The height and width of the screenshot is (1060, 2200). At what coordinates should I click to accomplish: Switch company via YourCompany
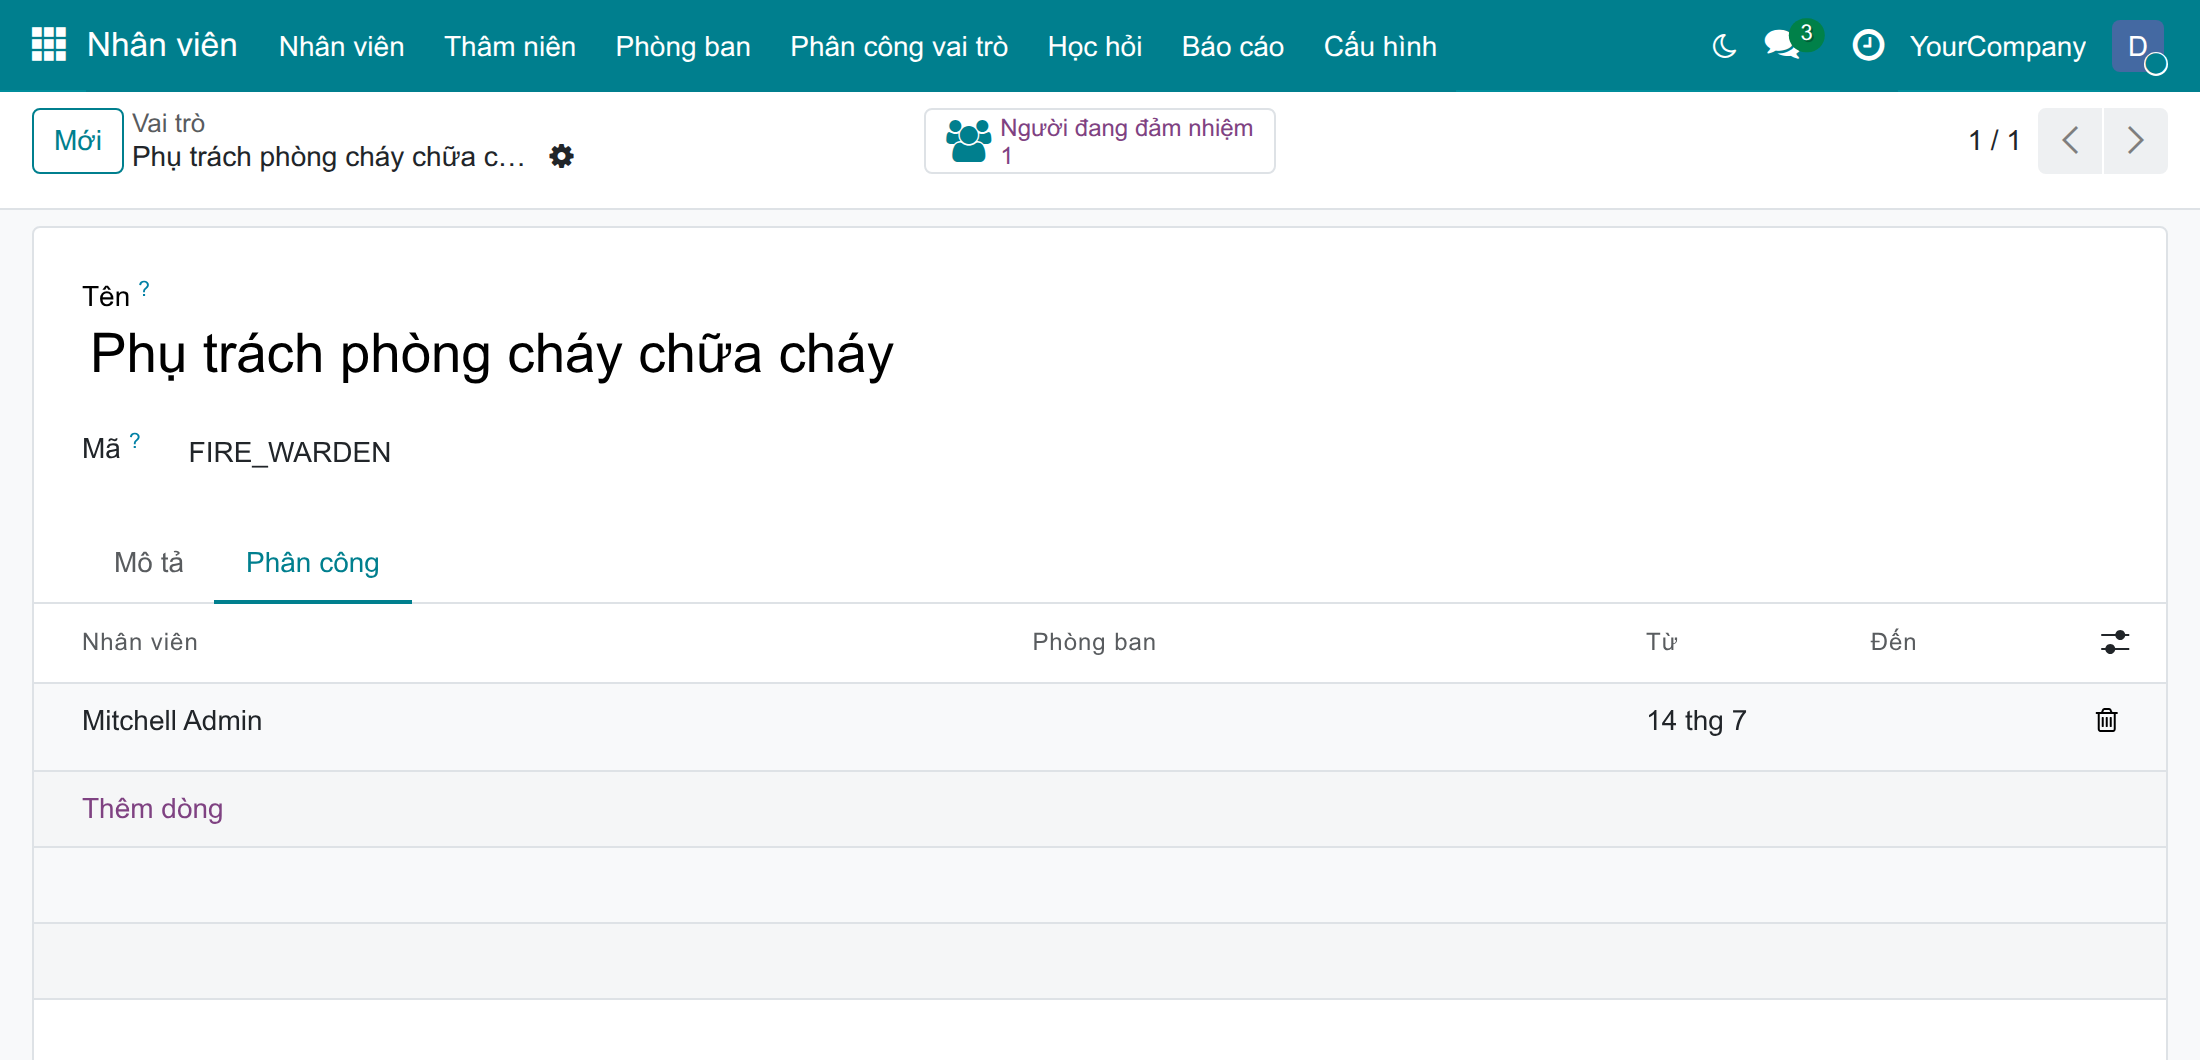coord(1998,46)
